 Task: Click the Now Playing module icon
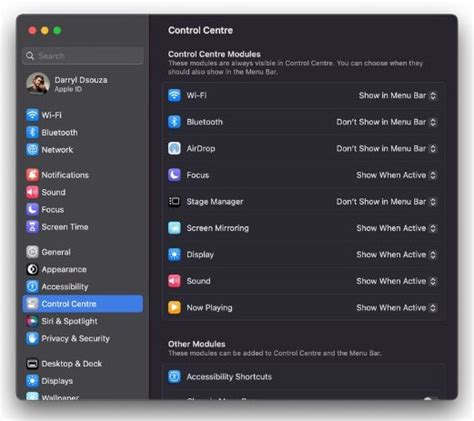[174, 307]
